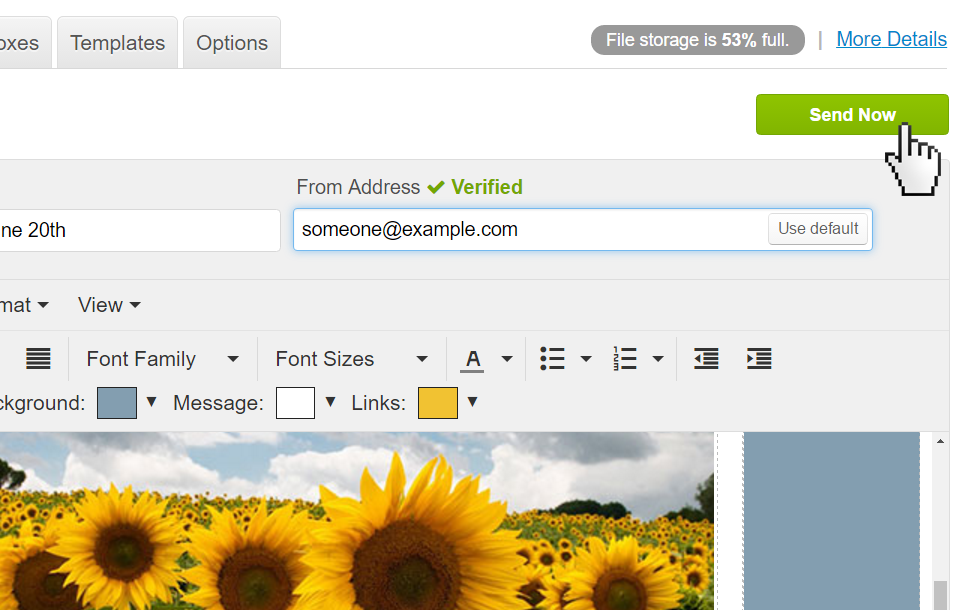Click the From Address email field

coord(530,230)
